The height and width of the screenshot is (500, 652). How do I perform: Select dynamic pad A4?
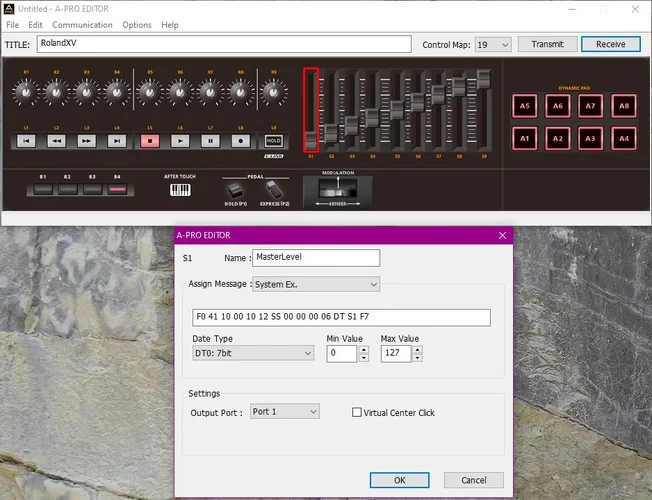click(x=624, y=139)
